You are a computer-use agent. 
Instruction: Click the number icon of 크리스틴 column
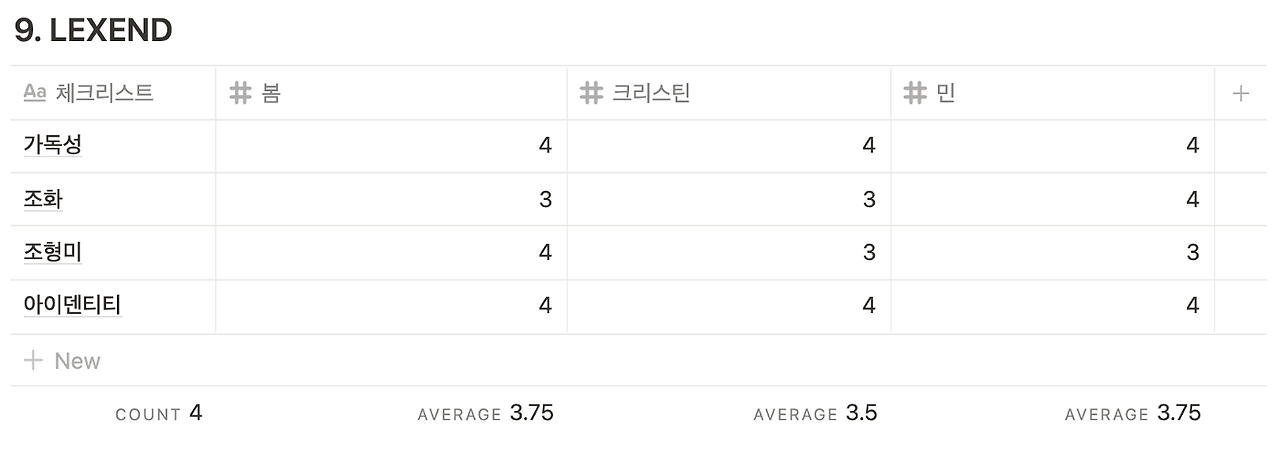tap(591, 94)
